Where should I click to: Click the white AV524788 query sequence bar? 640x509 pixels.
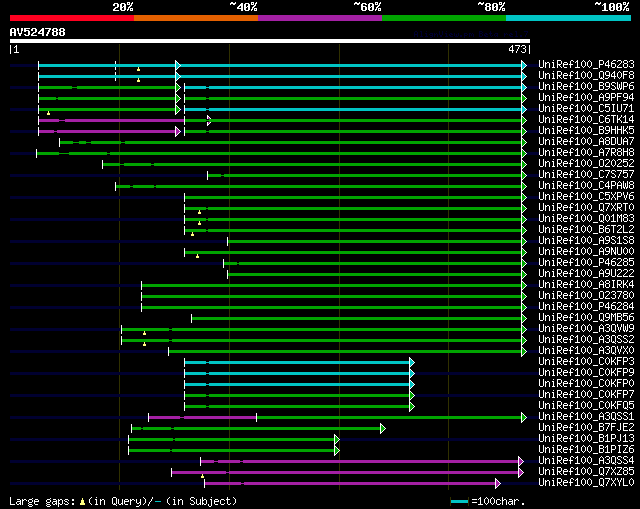(270, 41)
